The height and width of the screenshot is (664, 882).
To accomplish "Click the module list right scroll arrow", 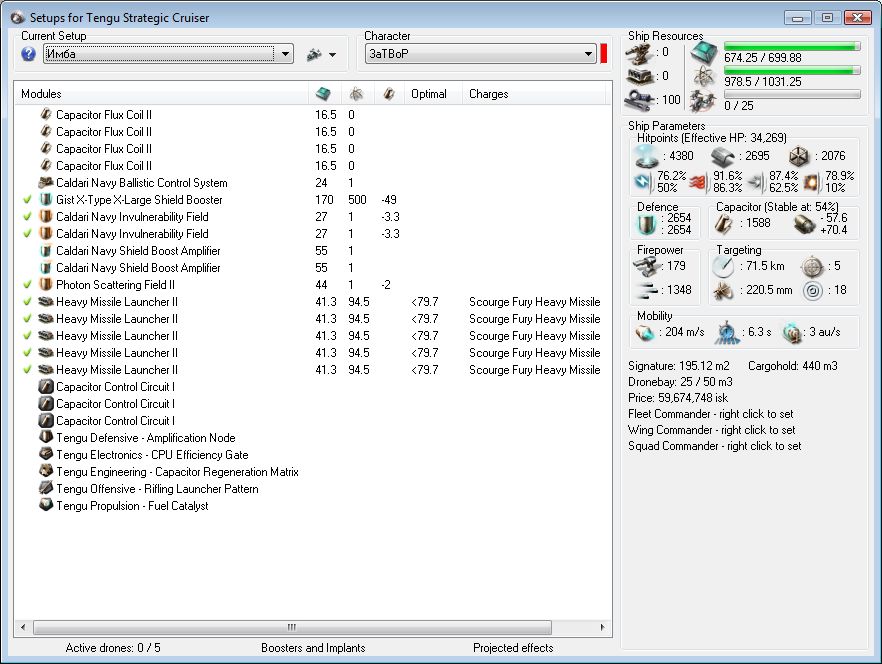I will pos(603,627).
